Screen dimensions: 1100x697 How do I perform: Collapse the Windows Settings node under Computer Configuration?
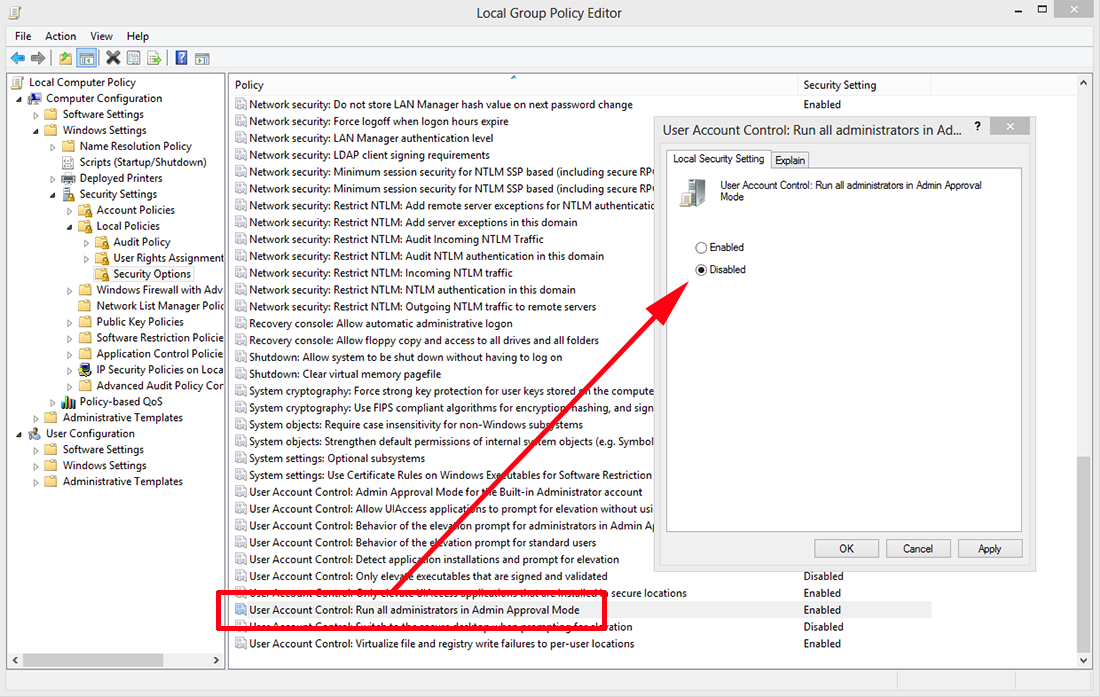[x=36, y=131]
